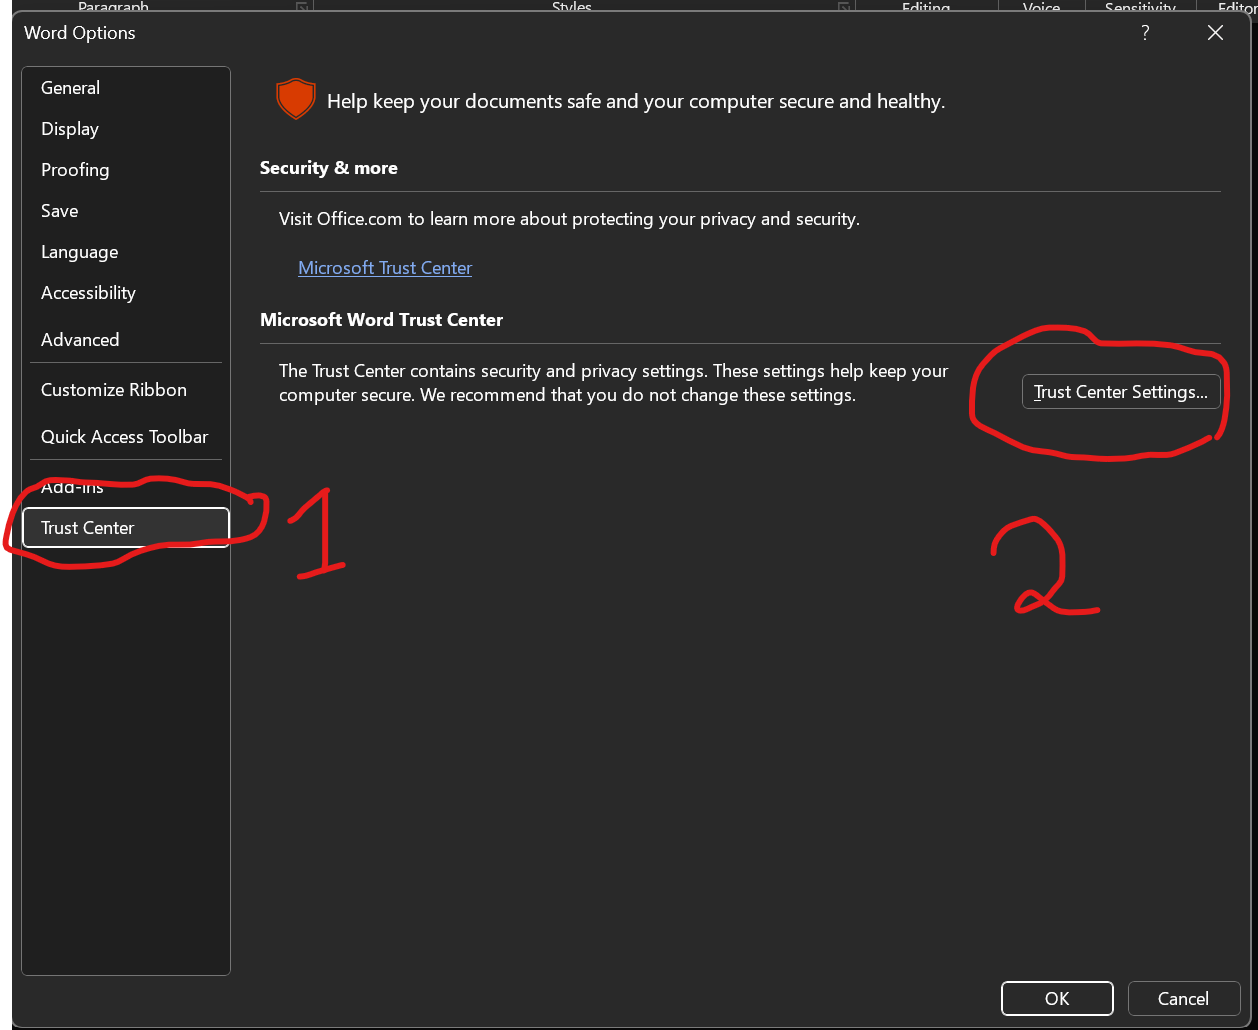This screenshot has width=1258, height=1030.
Task: Open the Styles pane dialog launcher
Action: pyautogui.click(x=843, y=7)
